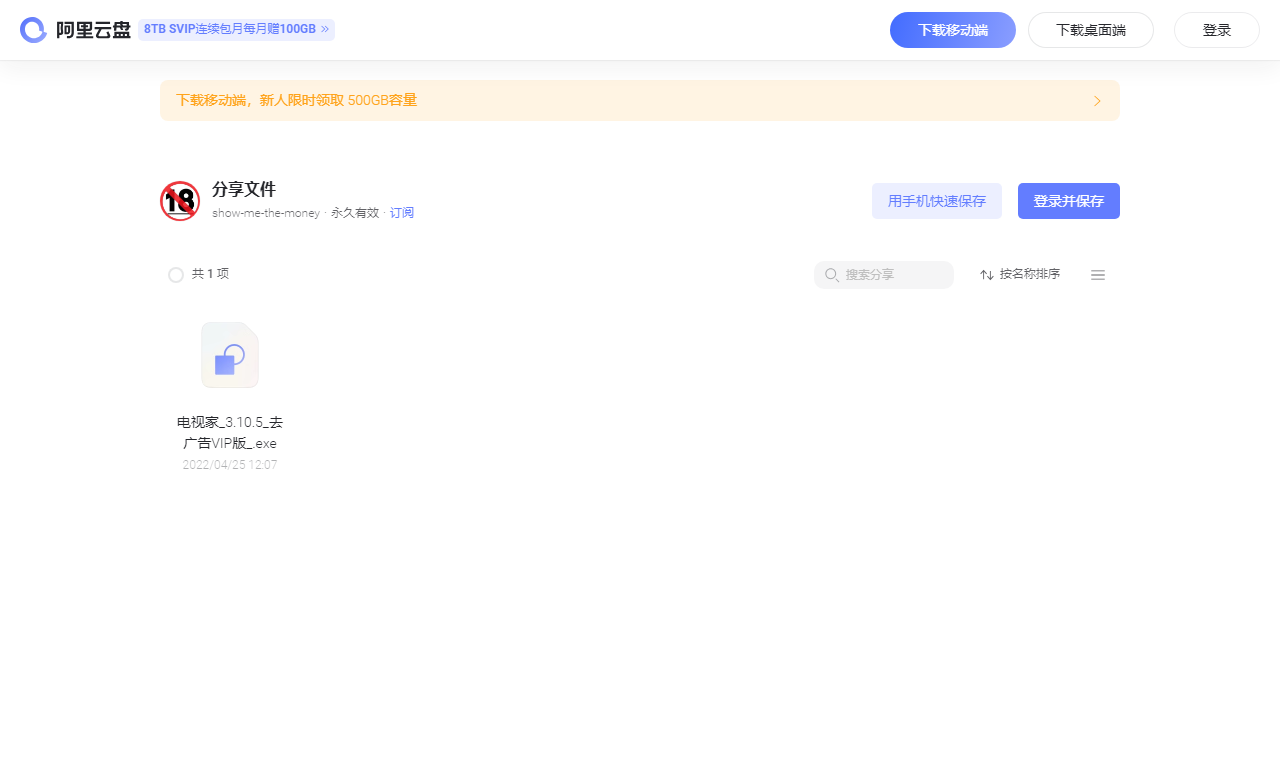The width and height of the screenshot is (1280, 768).
Task: Click the 订阅 subscribe link
Action: [x=402, y=213]
